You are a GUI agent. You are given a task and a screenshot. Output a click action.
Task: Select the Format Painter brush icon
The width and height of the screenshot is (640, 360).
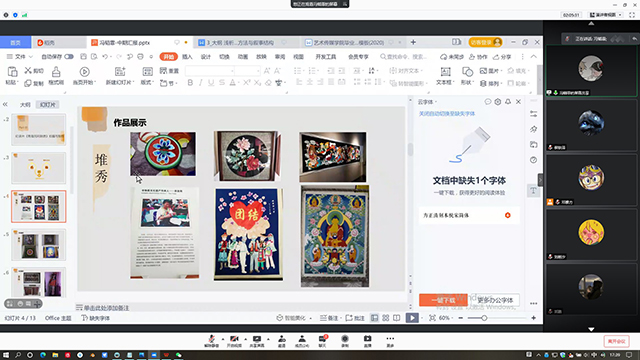pyautogui.click(x=56, y=72)
